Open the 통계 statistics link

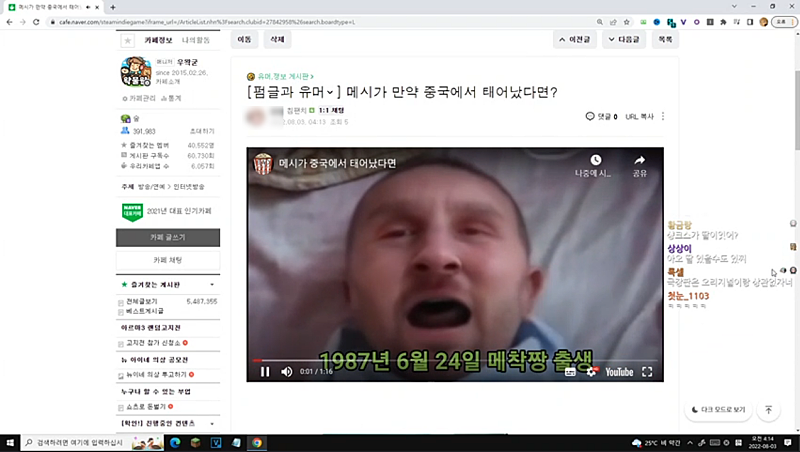click(171, 98)
